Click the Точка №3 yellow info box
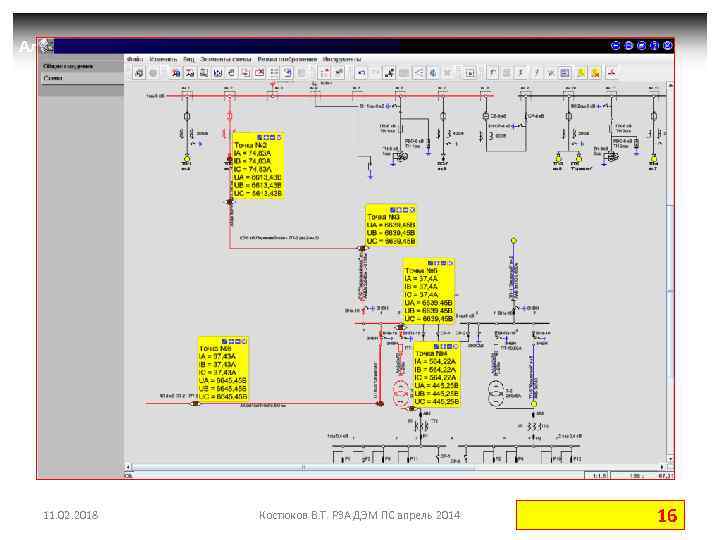Screen dimensions: 720x540 pos(391,226)
